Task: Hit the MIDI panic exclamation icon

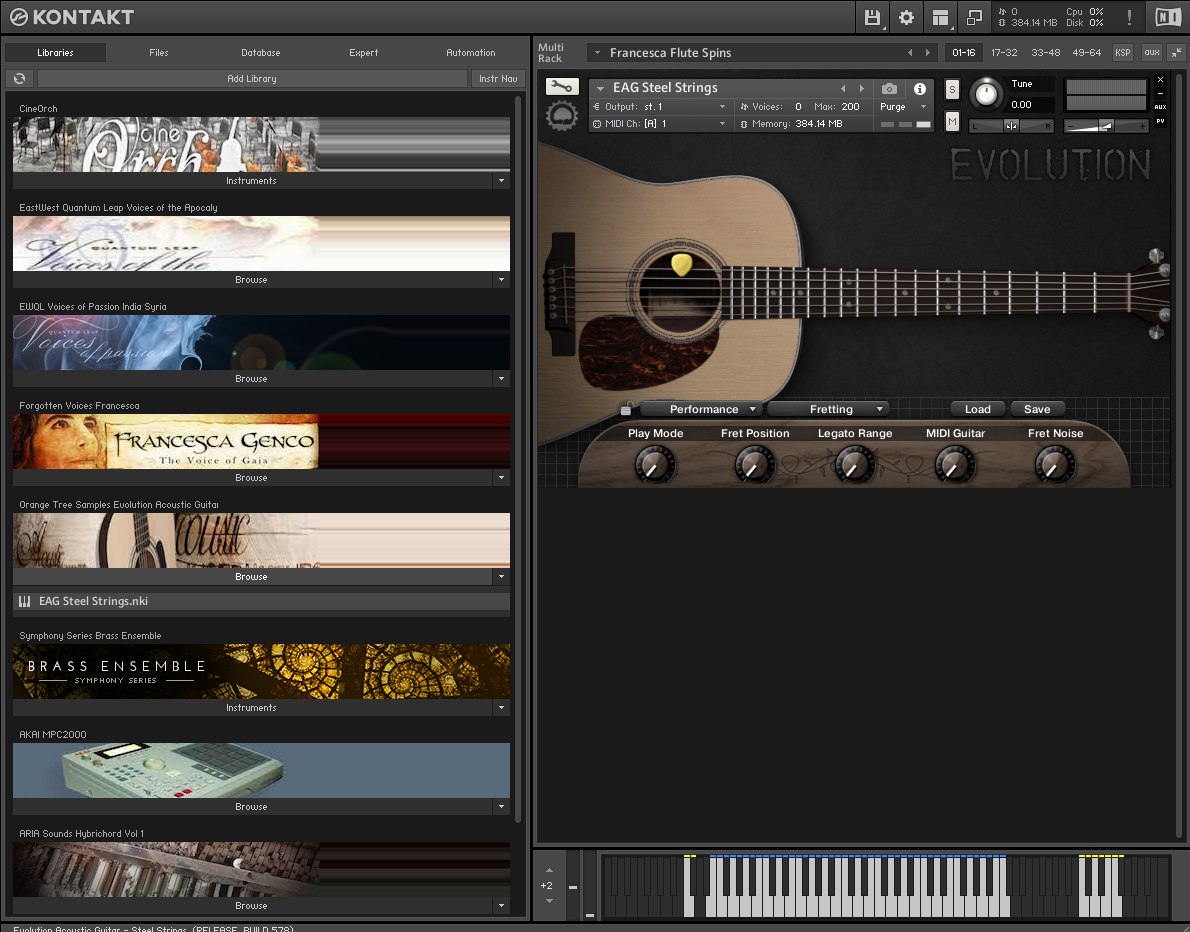Action: pyautogui.click(x=1129, y=17)
